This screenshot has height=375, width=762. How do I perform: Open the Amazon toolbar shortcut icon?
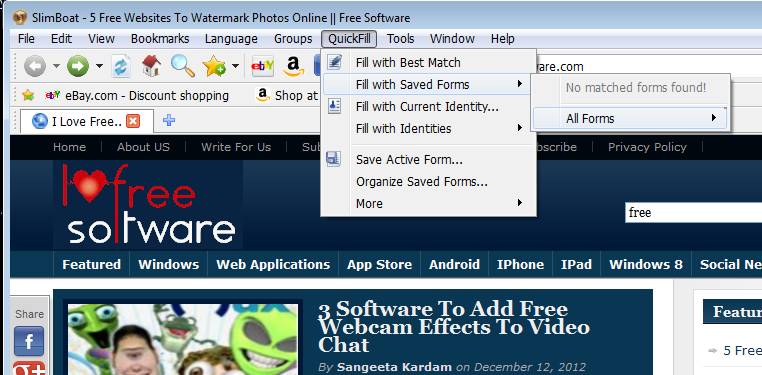tap(293, 66)
